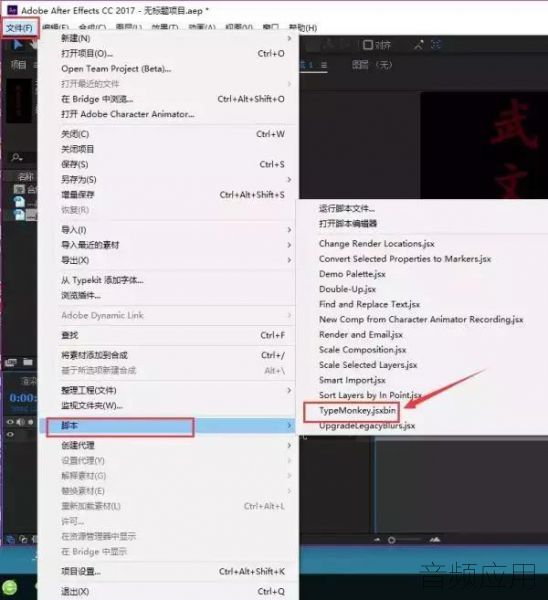
Task: Choose TypeMonkey.jsxbin from scripts submenu
Action: point(357,411)
